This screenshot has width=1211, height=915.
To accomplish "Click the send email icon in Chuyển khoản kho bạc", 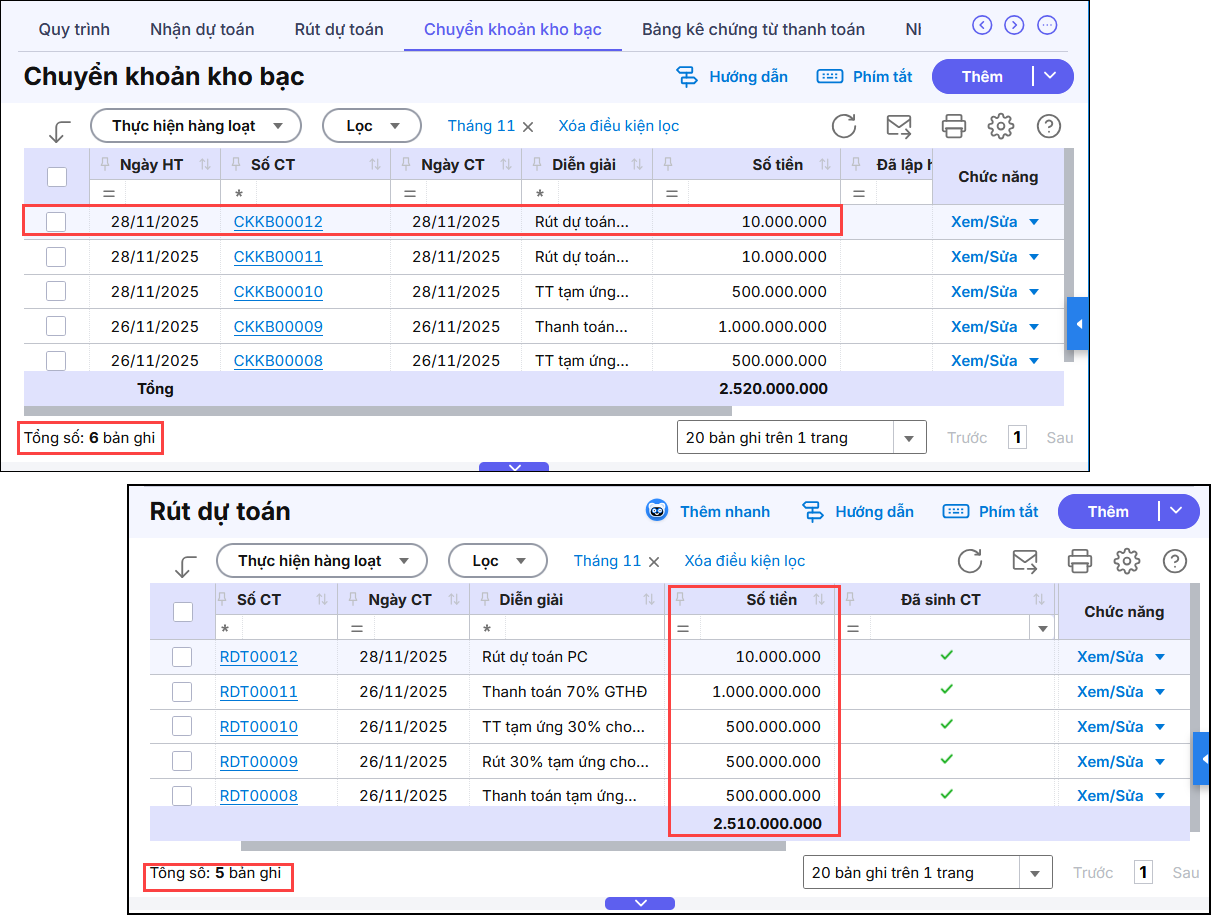I will pyautogui.click(x=899, y=126).
